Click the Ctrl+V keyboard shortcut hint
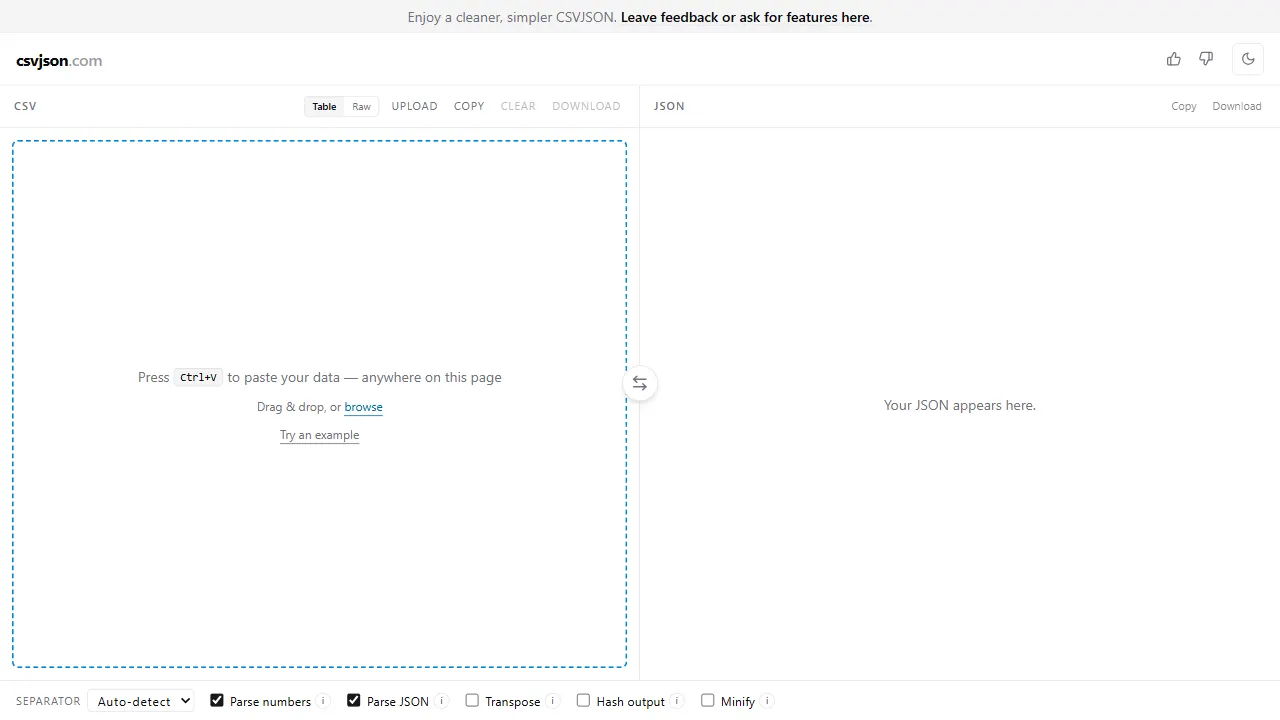Image resolution: width=1280 pixels, height=720 pixels. pos(198,377)
